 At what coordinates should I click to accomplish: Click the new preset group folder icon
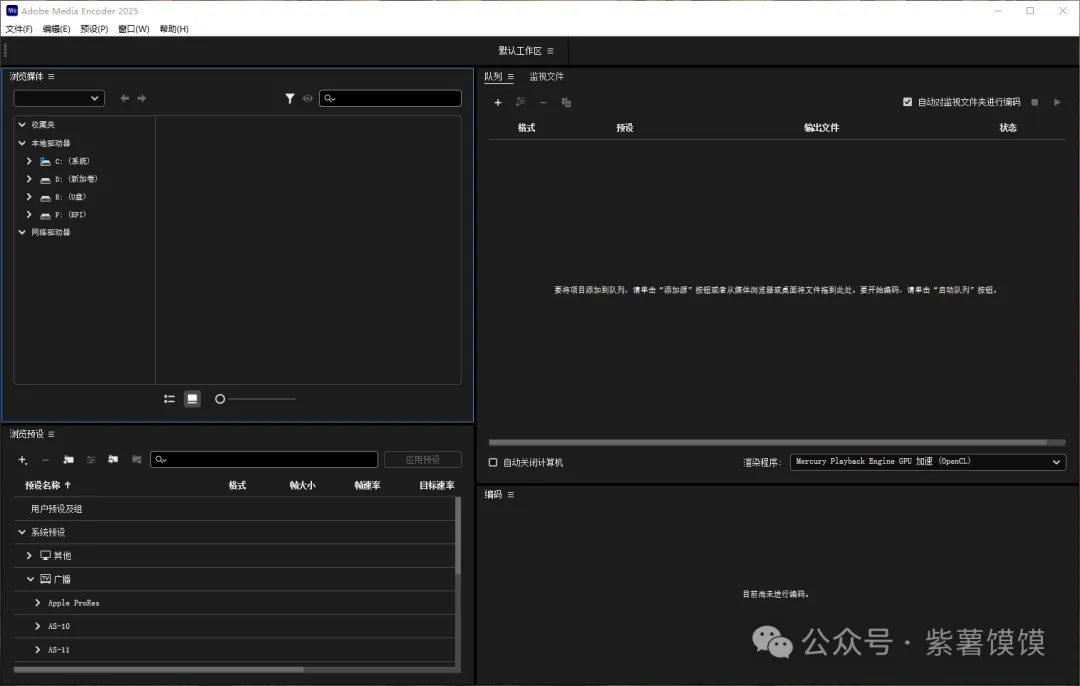(x=68, y=460)
